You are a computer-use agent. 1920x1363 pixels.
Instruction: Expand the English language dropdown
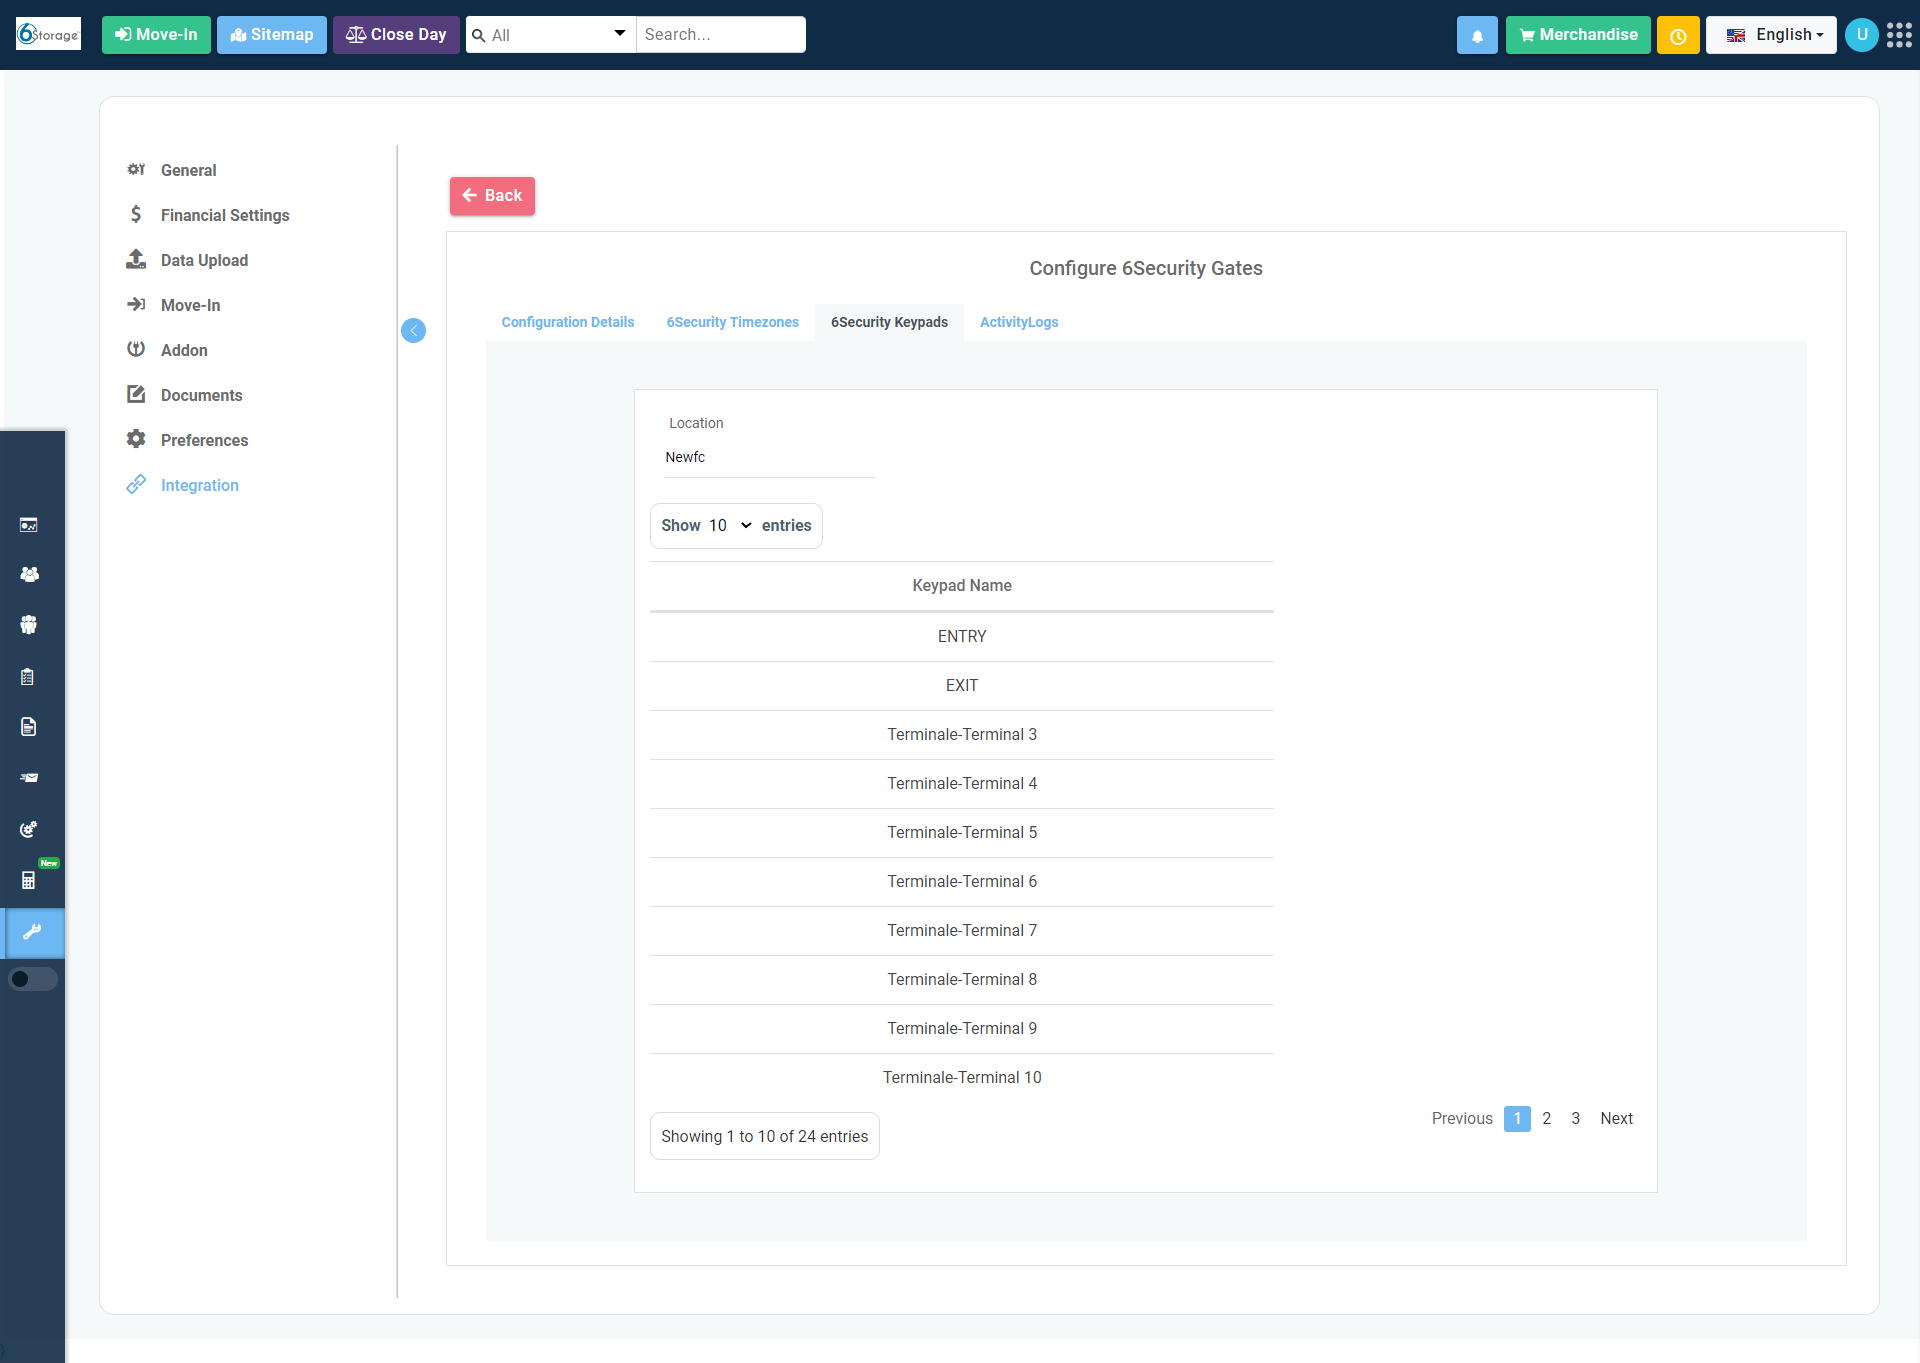[1771, 35]
